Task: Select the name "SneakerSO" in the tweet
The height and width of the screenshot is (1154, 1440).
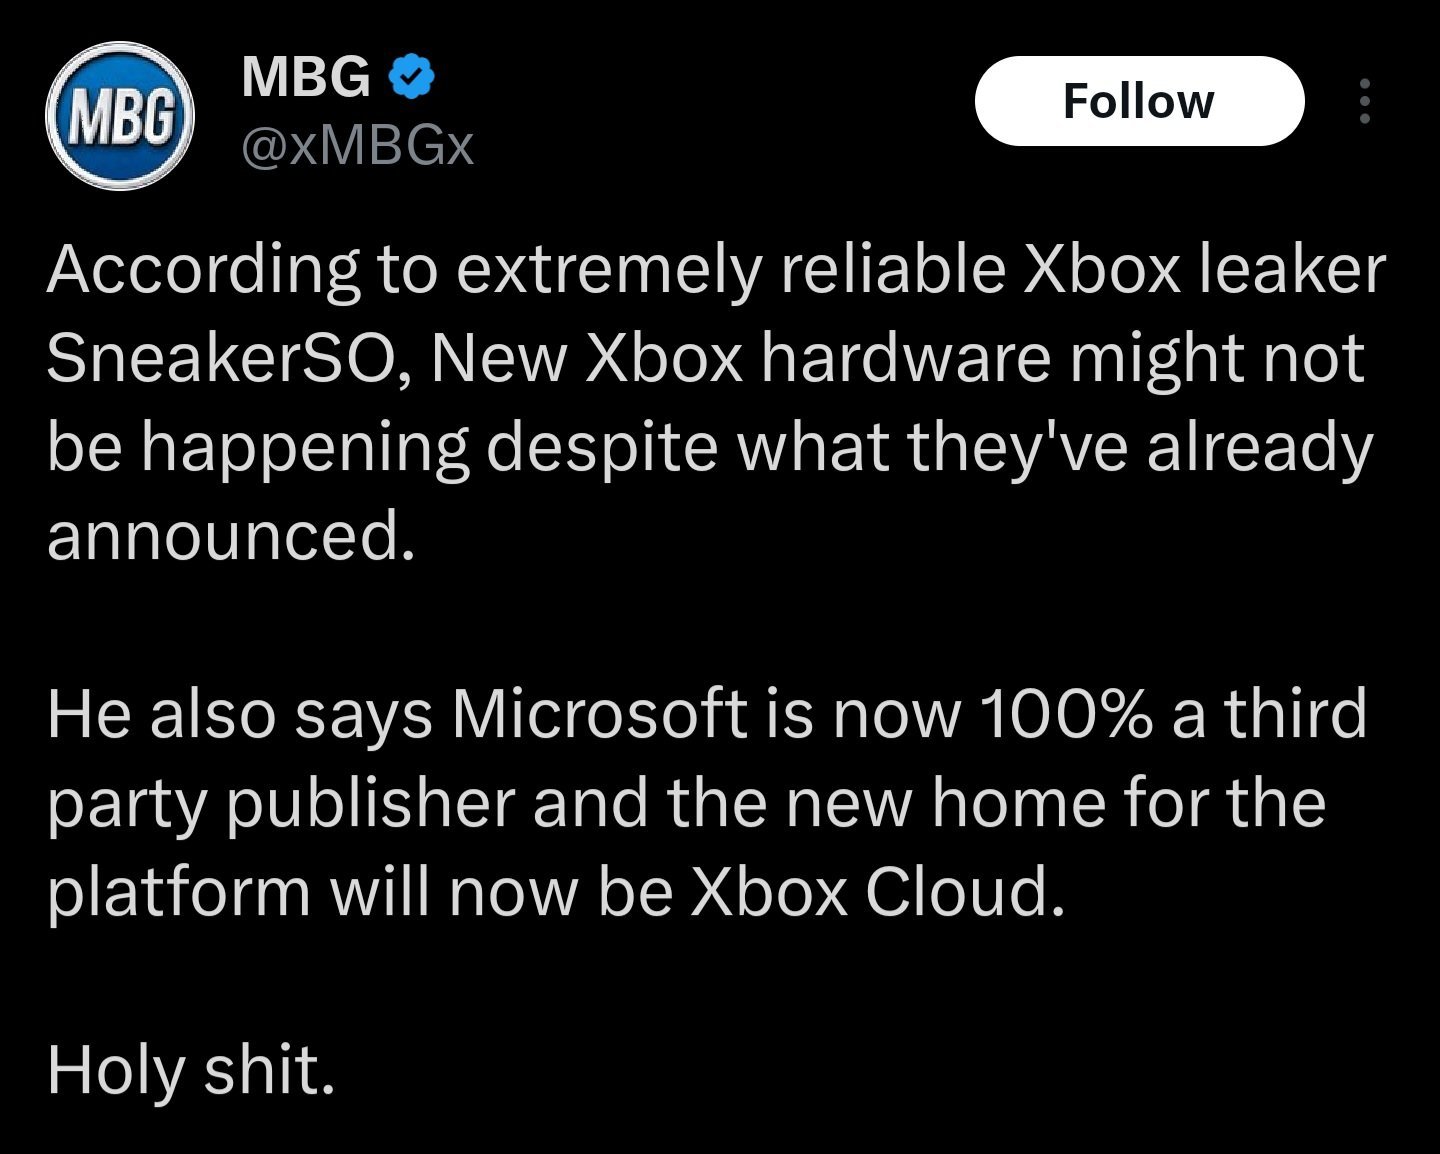Action: tap(222, 358)
